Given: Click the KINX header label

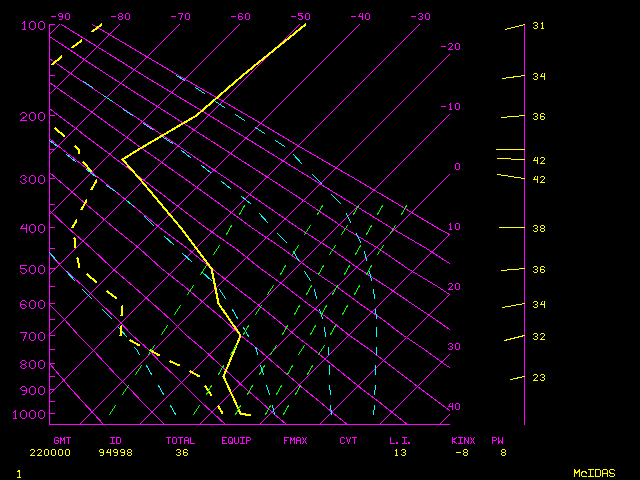Looking at the screenshot, I should (463, 440).
